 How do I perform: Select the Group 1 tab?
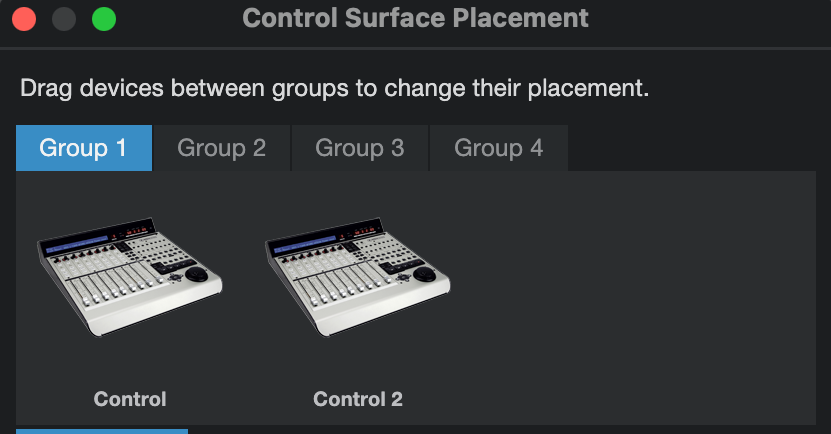pyautogui.click(x=84, y=149)
